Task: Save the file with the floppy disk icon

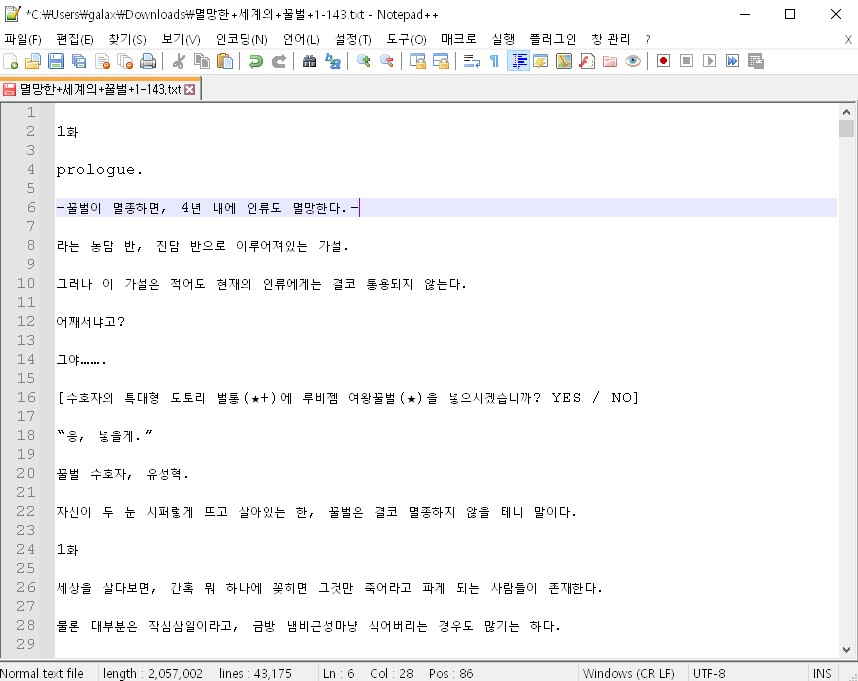Action: coord(56,61)
